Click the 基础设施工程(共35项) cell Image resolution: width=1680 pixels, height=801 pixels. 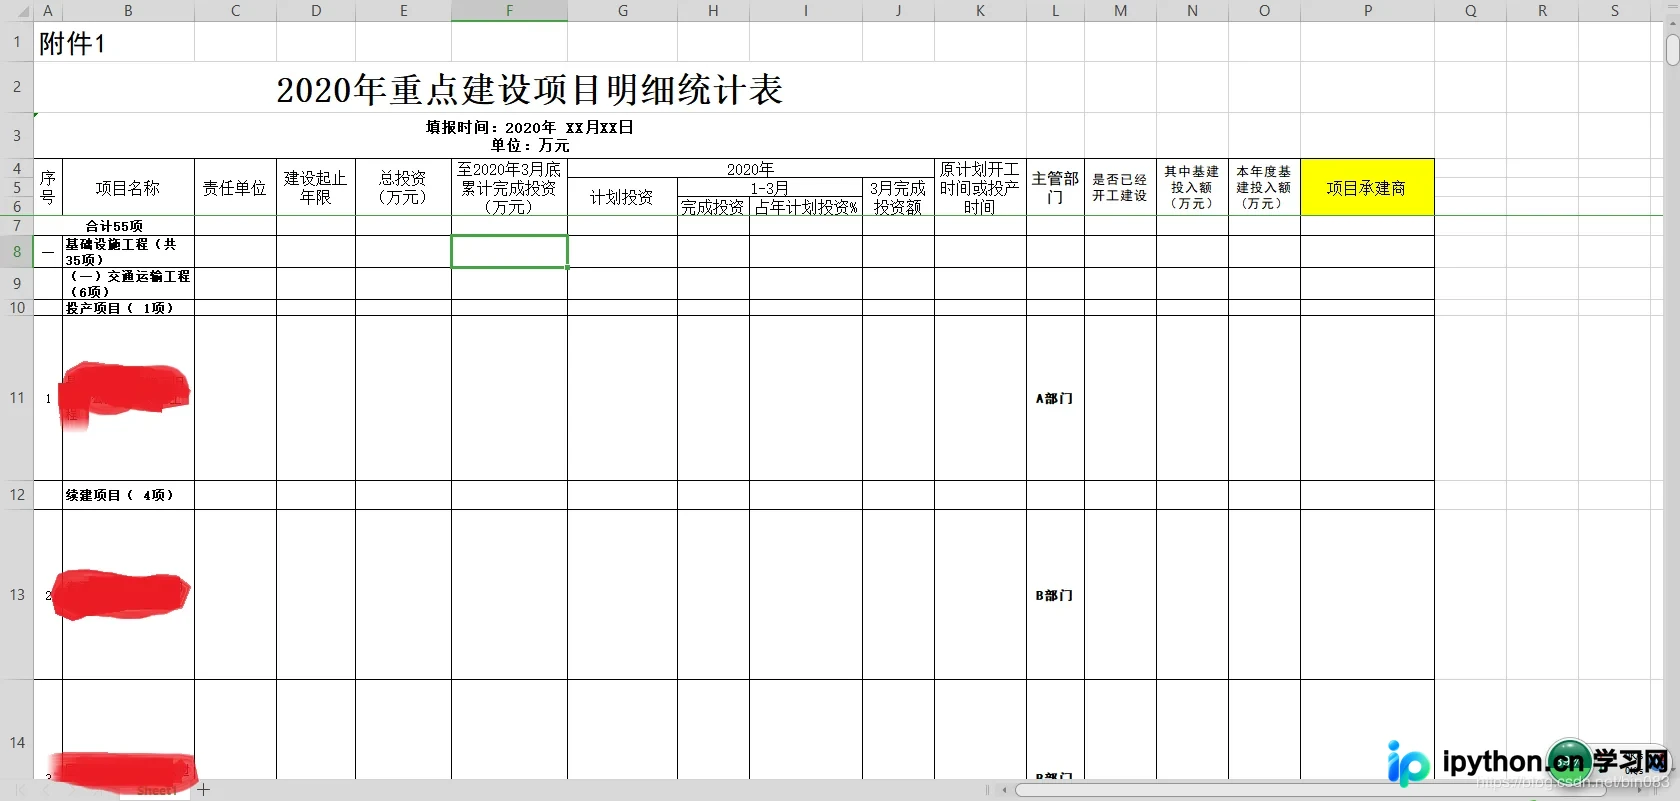point(128,252)
